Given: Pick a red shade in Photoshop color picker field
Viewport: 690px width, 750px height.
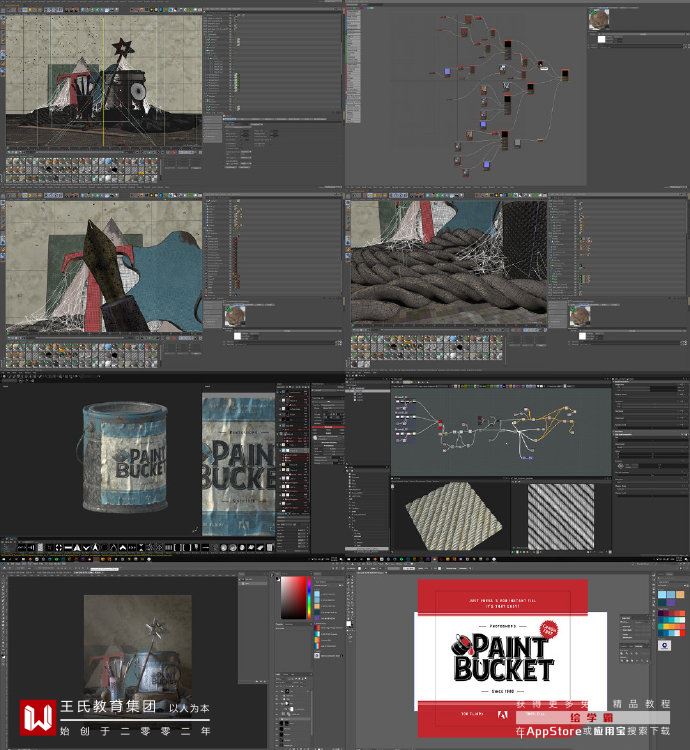Looking at the screenshot, I should (293, 597).
